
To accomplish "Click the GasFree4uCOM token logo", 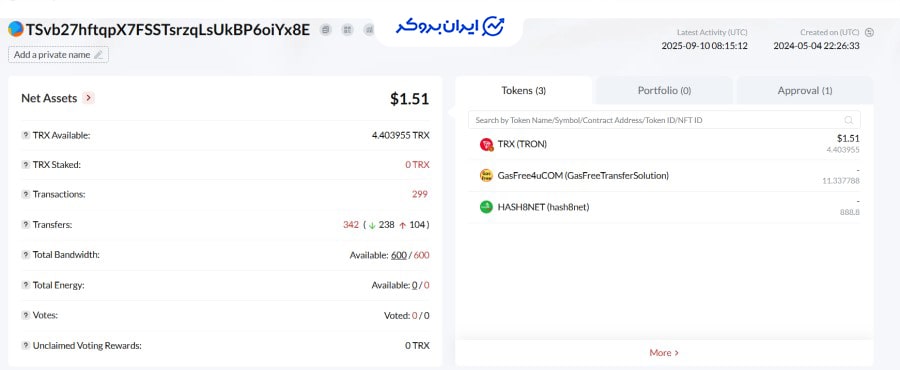I will point(486,176).
